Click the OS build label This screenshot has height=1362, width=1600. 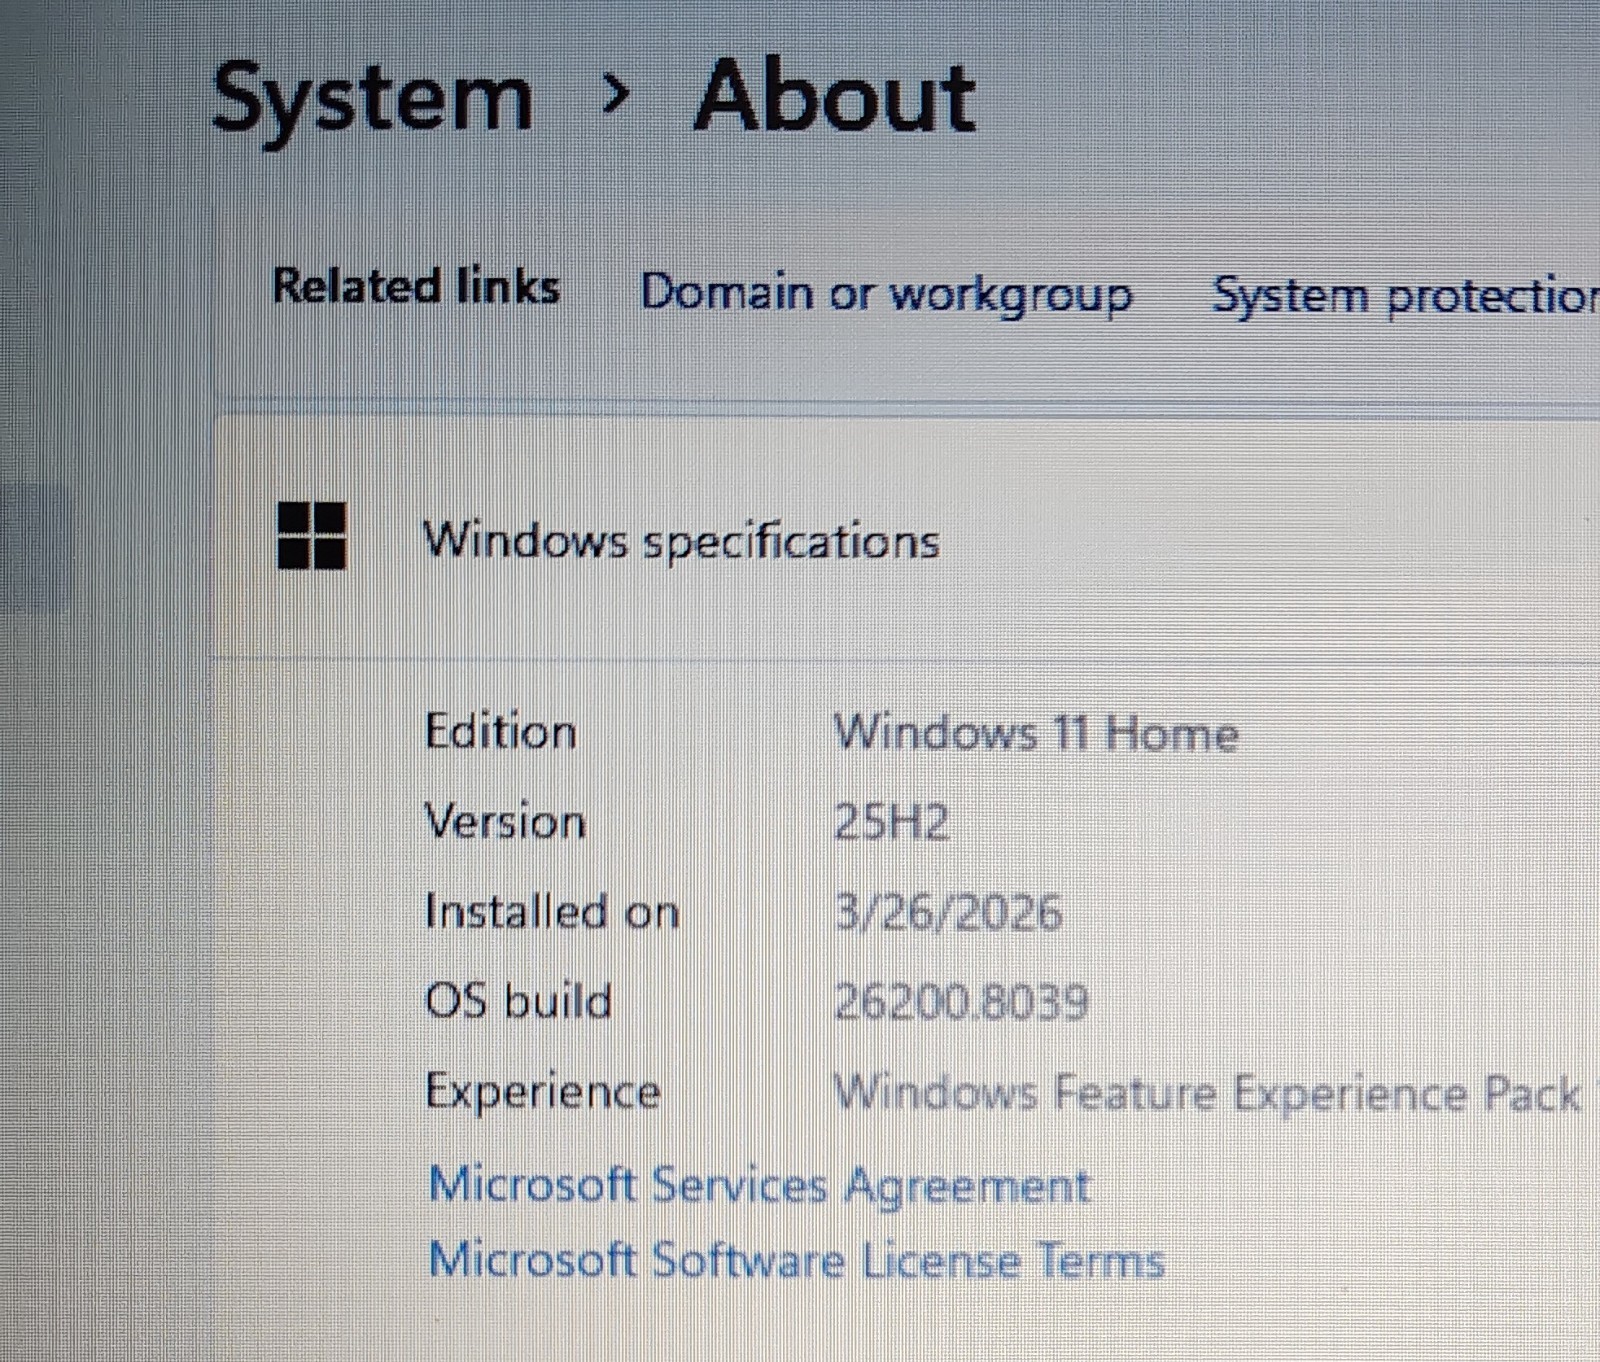pyautogui.click(x=518, y=1001)
